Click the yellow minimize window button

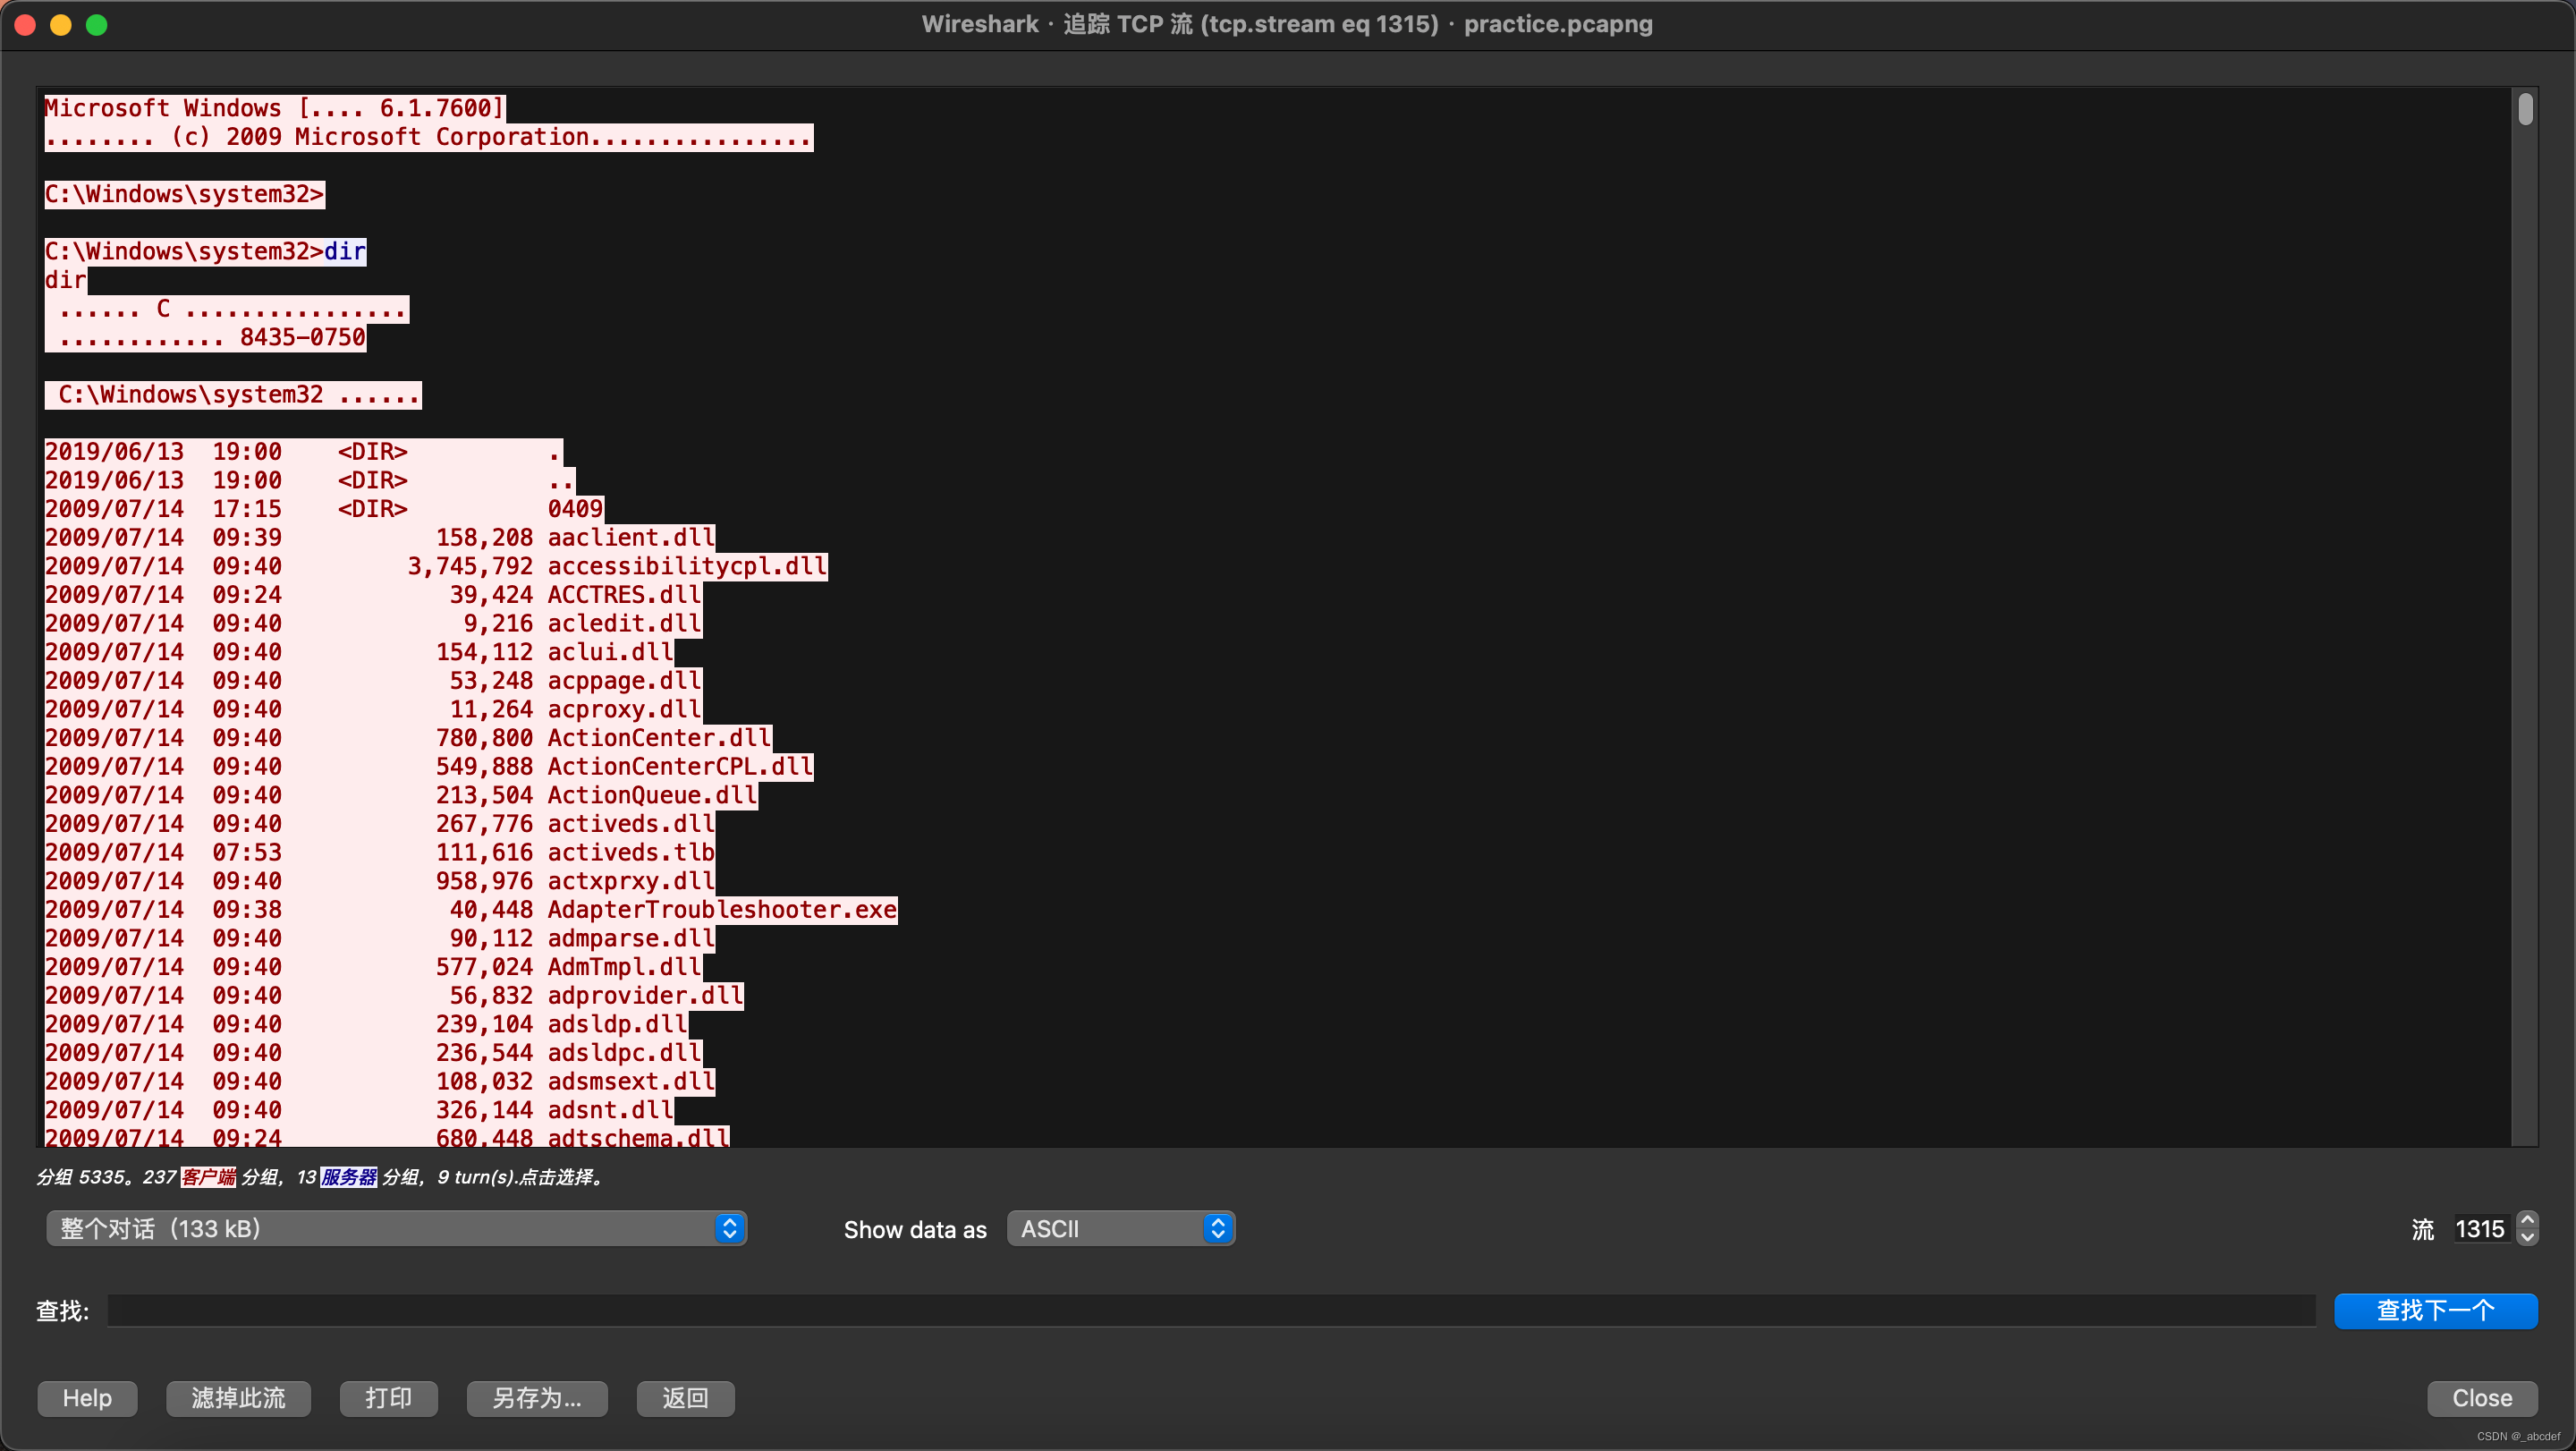(61, 25)
